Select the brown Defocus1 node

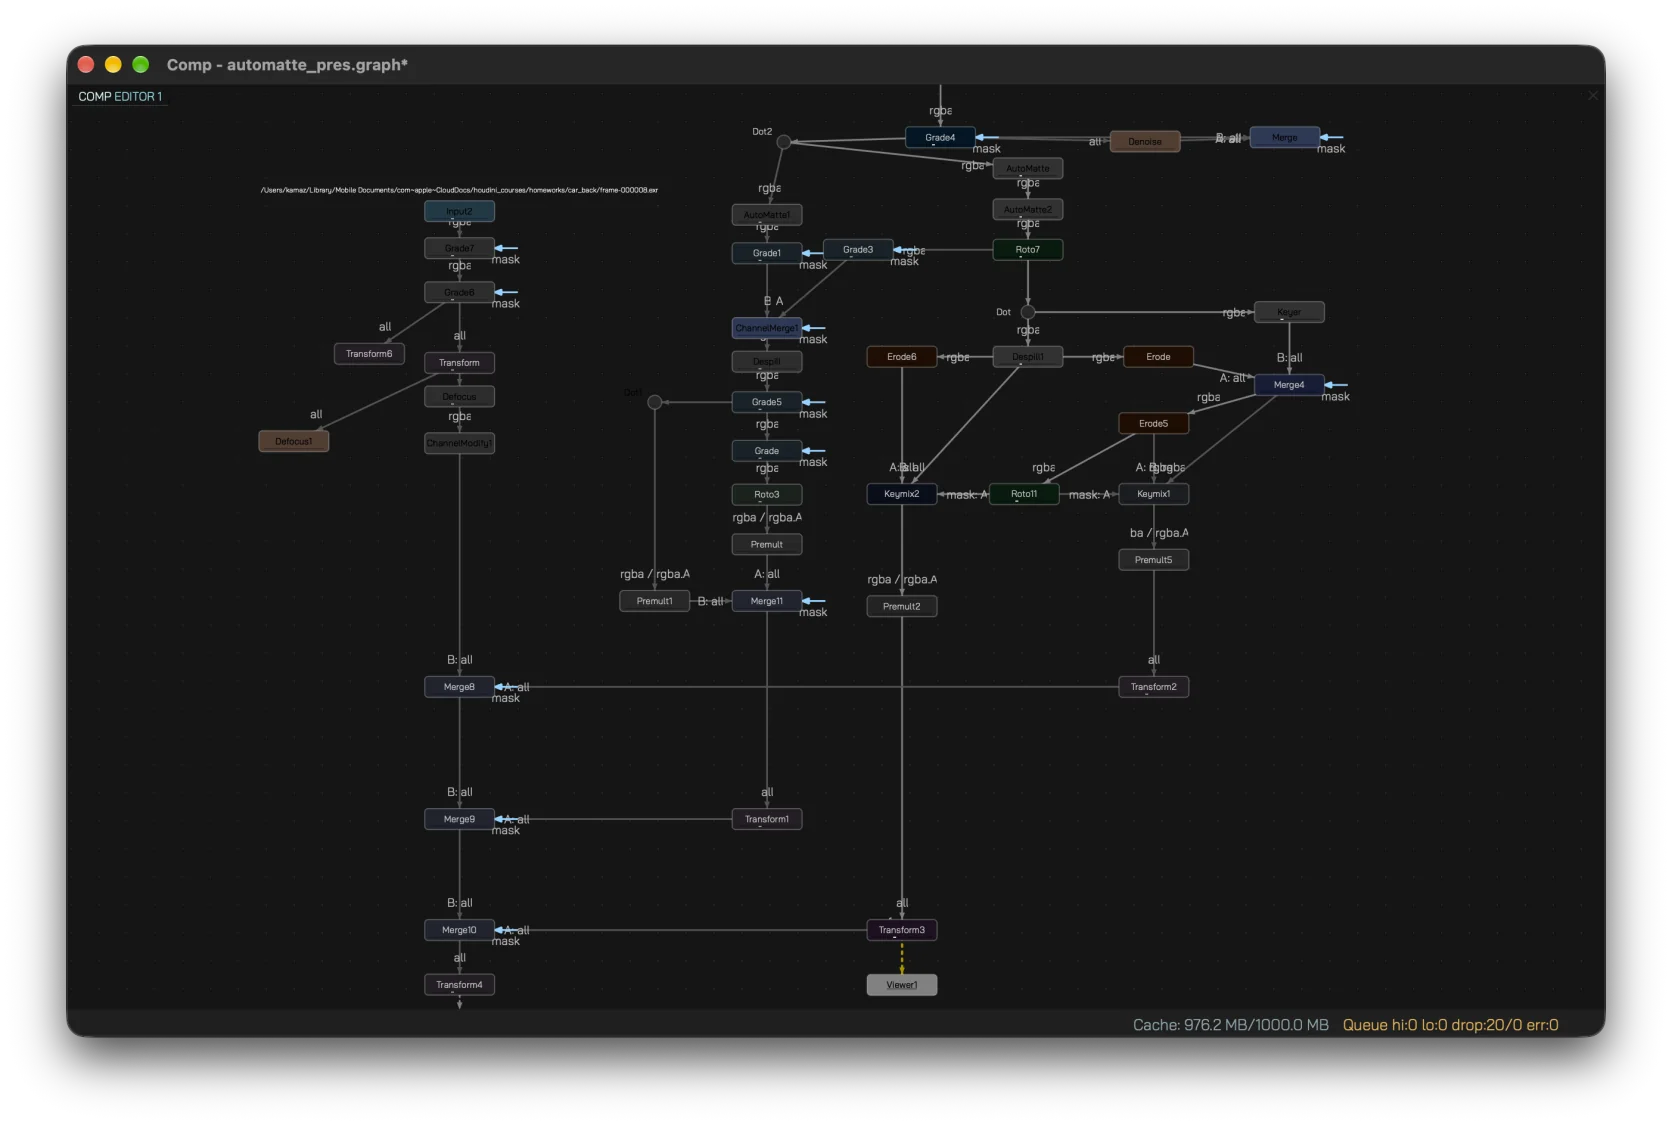tap(294, 441)
